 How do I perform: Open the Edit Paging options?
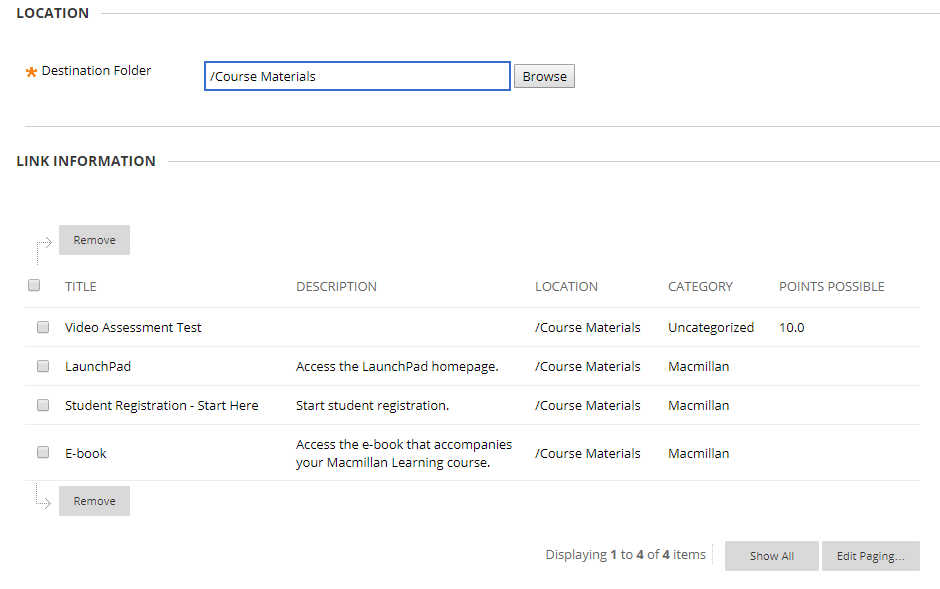coord(870,556)
